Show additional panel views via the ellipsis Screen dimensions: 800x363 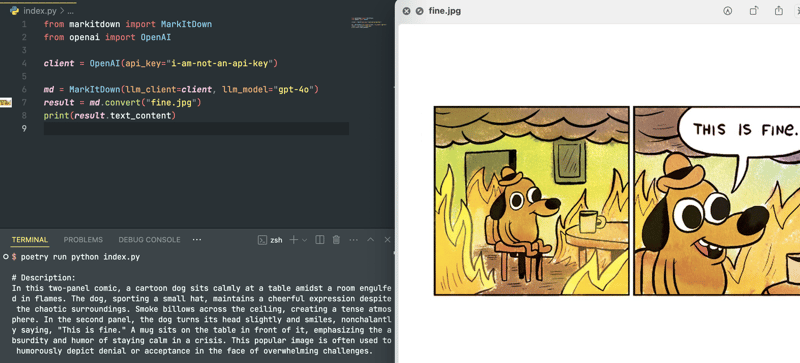tap(197, 239)
